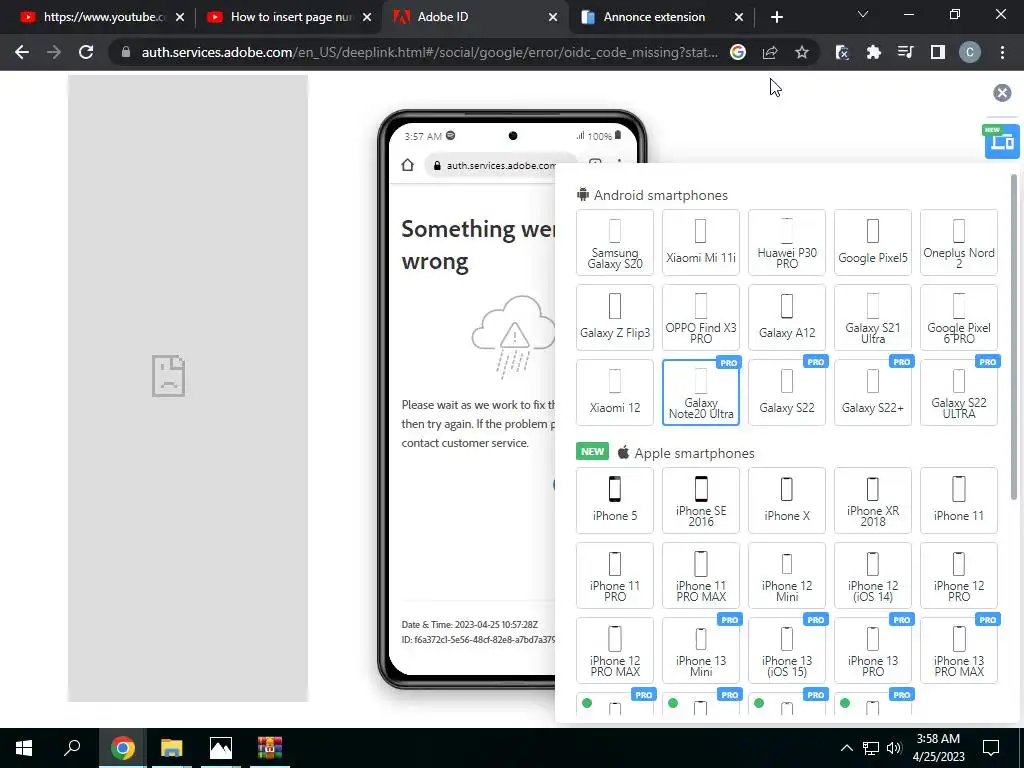The width and height of the screenshot is (1024, 768).
Task: Choose the iPhone 11 PRO device
Action: click(x=615, y=575)
